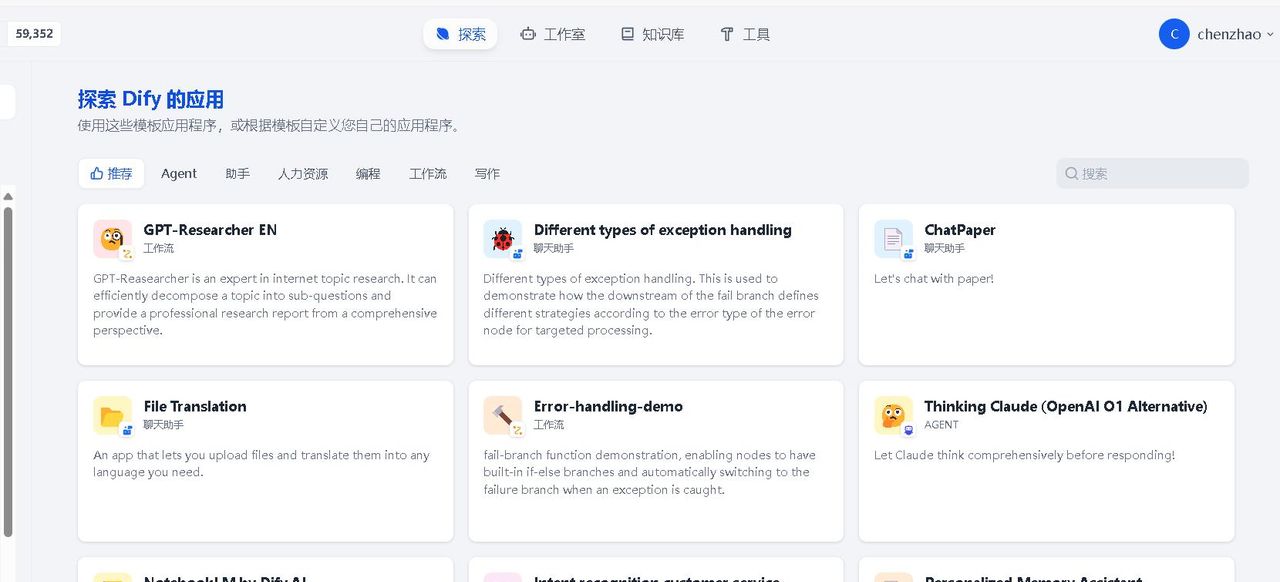Click the user avatar circle icon
1280x582 pixels.
tap(1174, 34)
